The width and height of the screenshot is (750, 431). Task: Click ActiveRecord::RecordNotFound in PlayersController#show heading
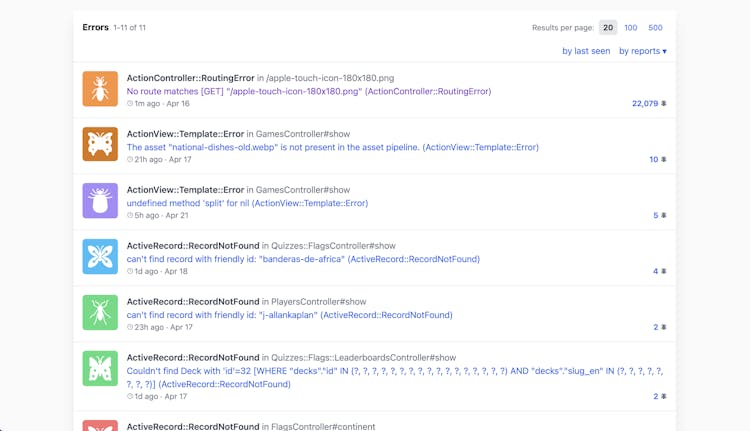pos(246,302)
